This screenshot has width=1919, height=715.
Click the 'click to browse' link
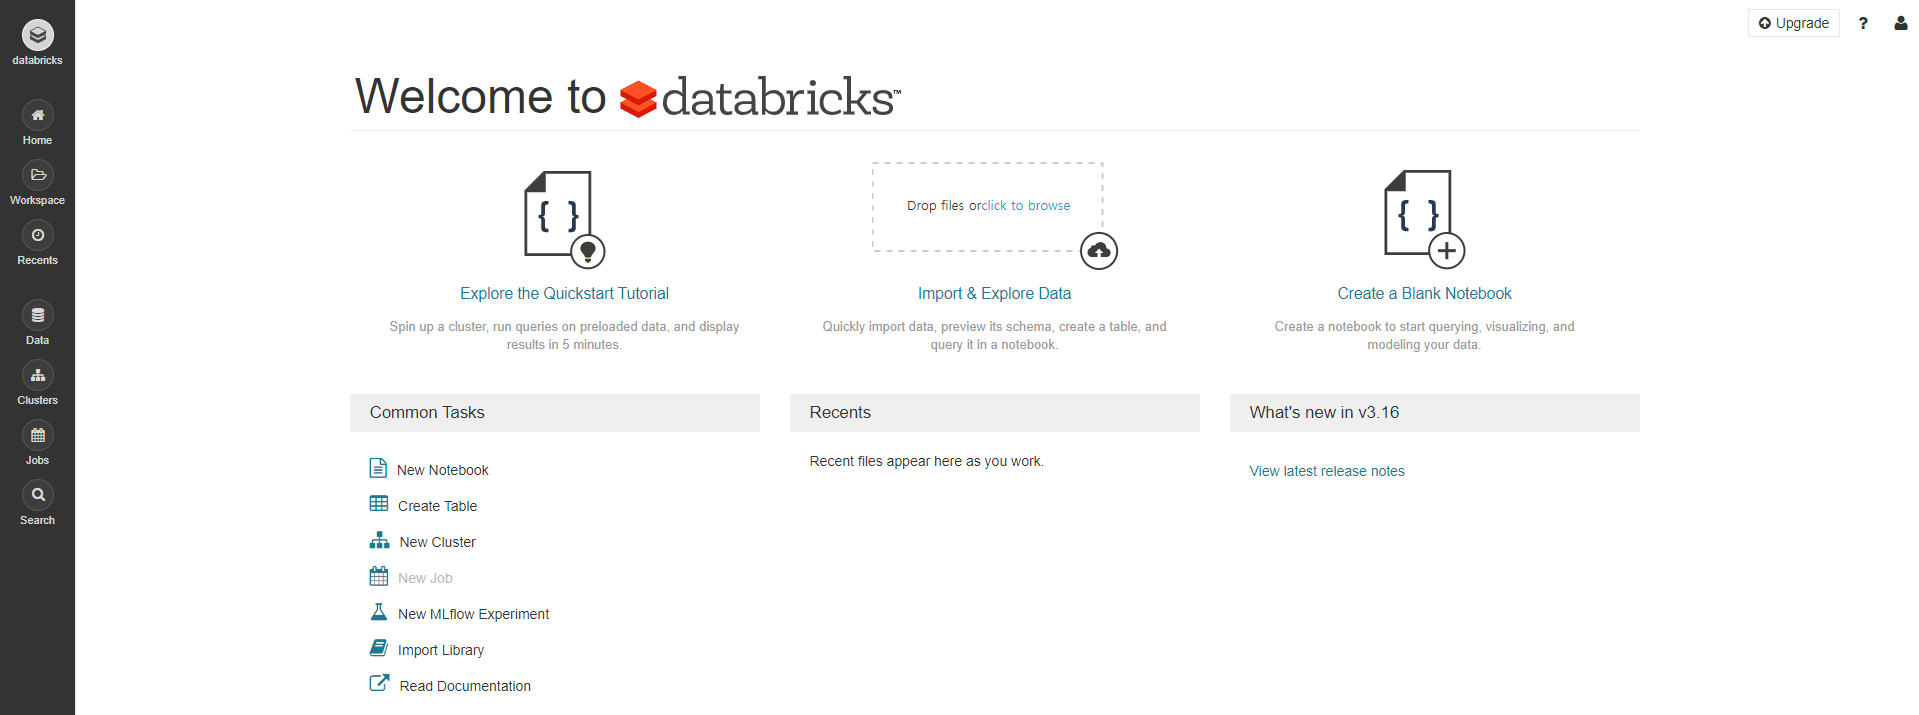click(x=1026, y=205)
